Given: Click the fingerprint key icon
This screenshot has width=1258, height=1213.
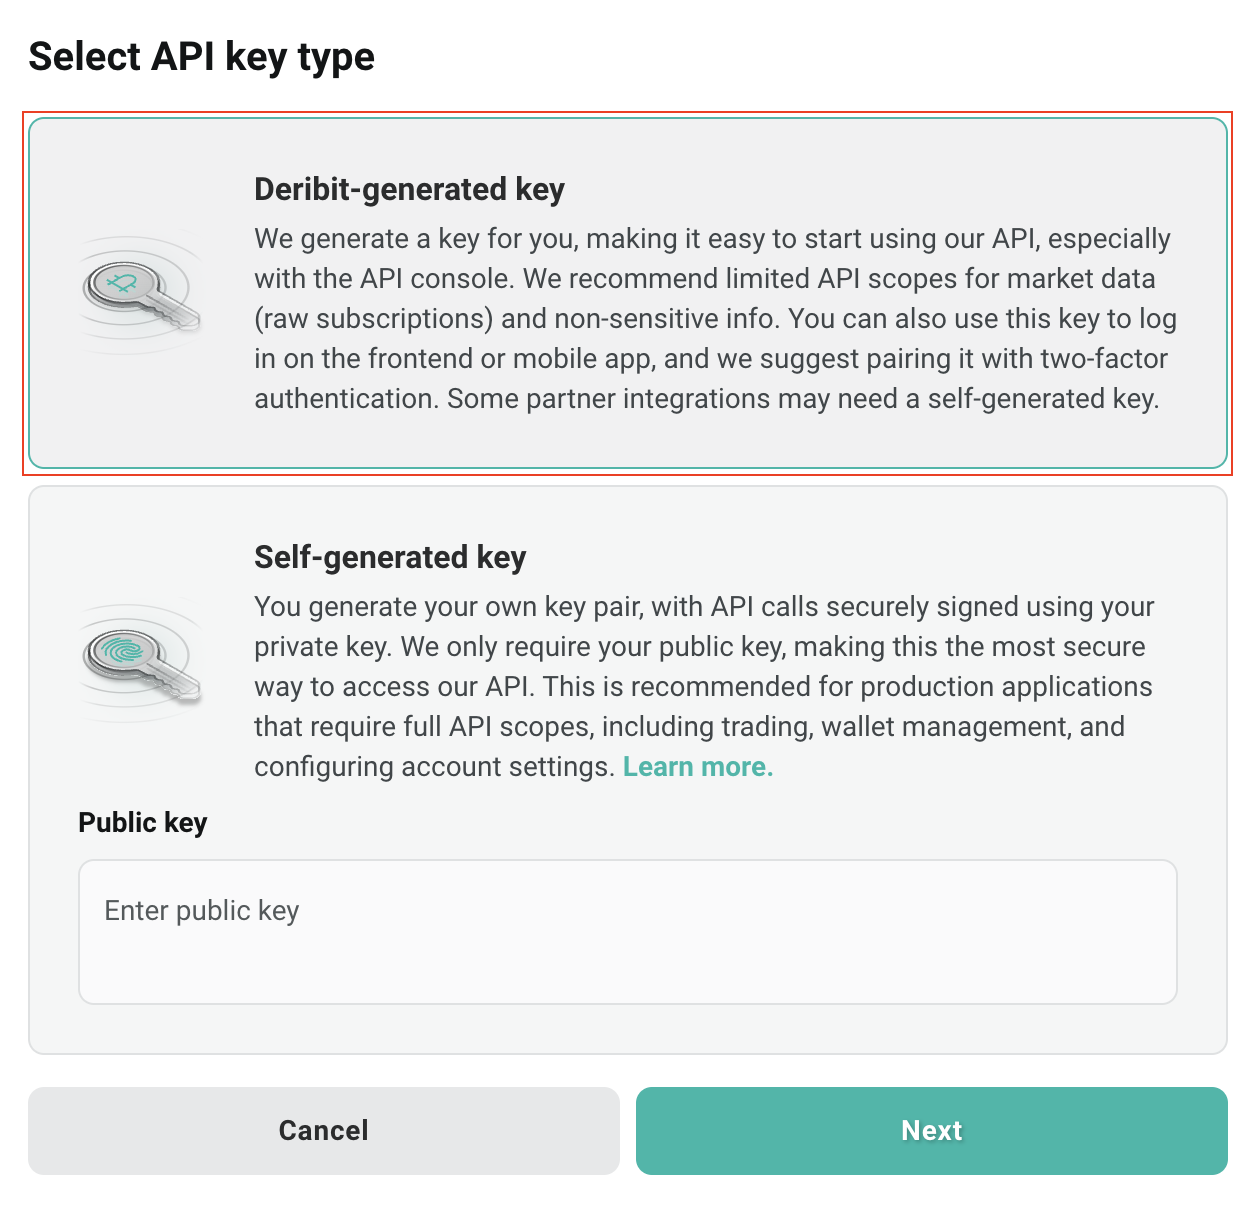Looking at the screenshot, I should tap(142, 662).
